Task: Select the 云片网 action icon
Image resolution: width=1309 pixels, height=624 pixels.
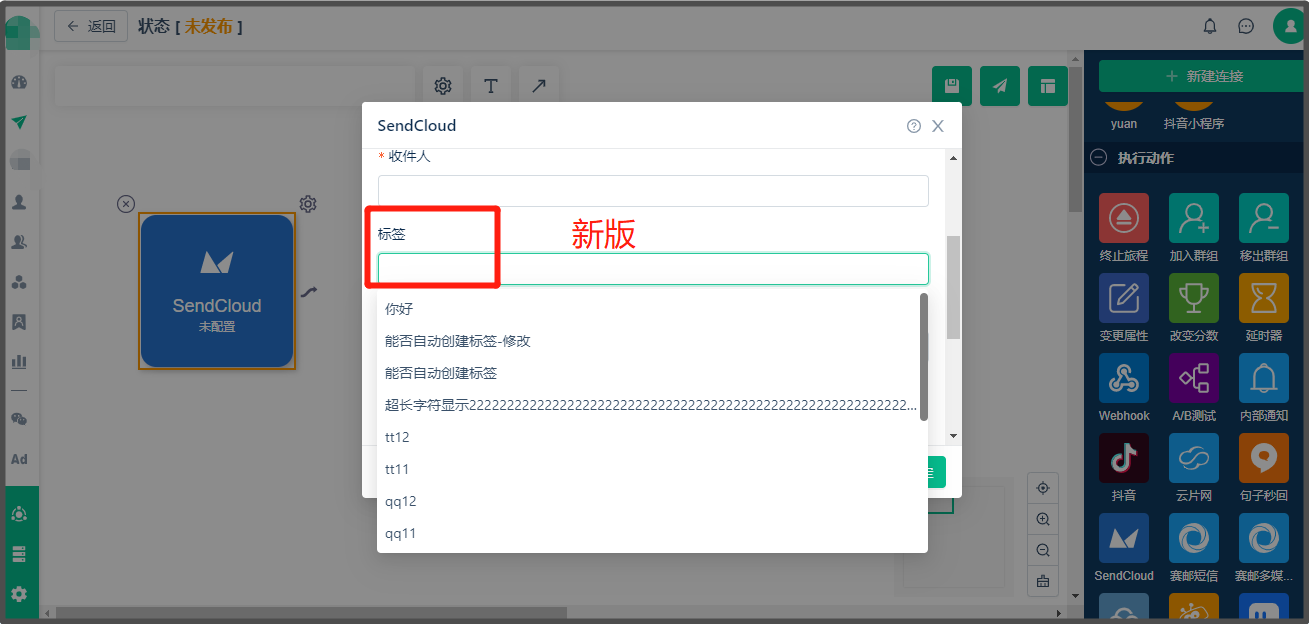Action: coord(1194,458)
